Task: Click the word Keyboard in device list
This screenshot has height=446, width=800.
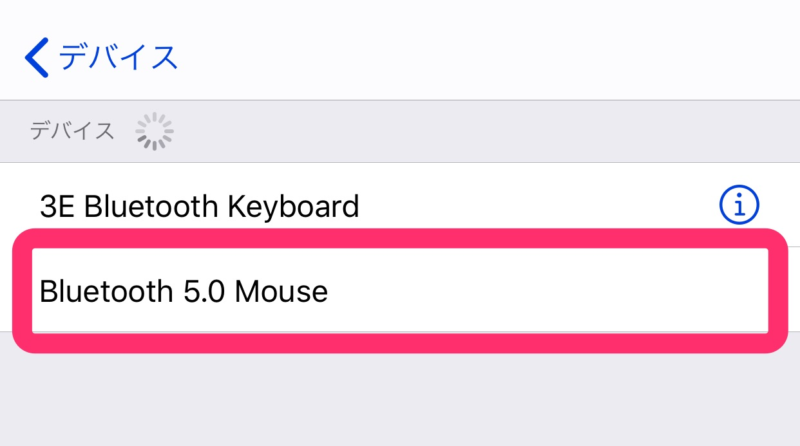Action: click(x=293, y=208)
